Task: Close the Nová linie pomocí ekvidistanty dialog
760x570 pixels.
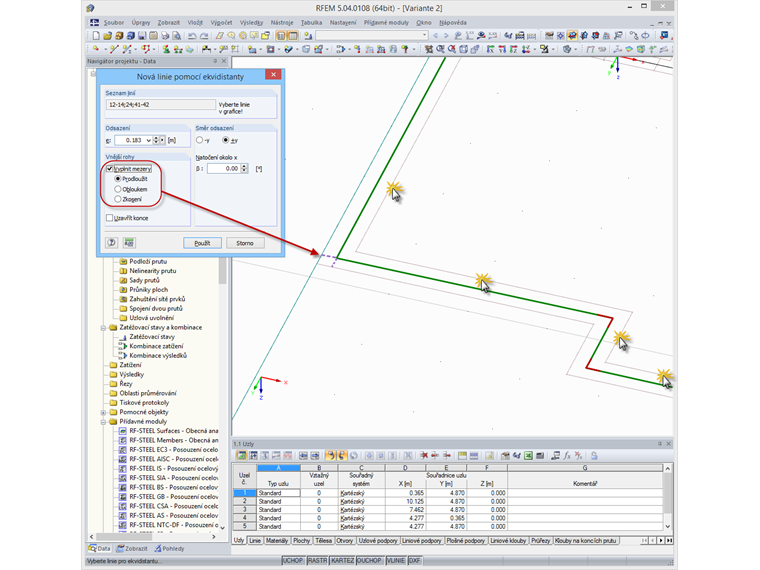Action: [x=273, y=75]
